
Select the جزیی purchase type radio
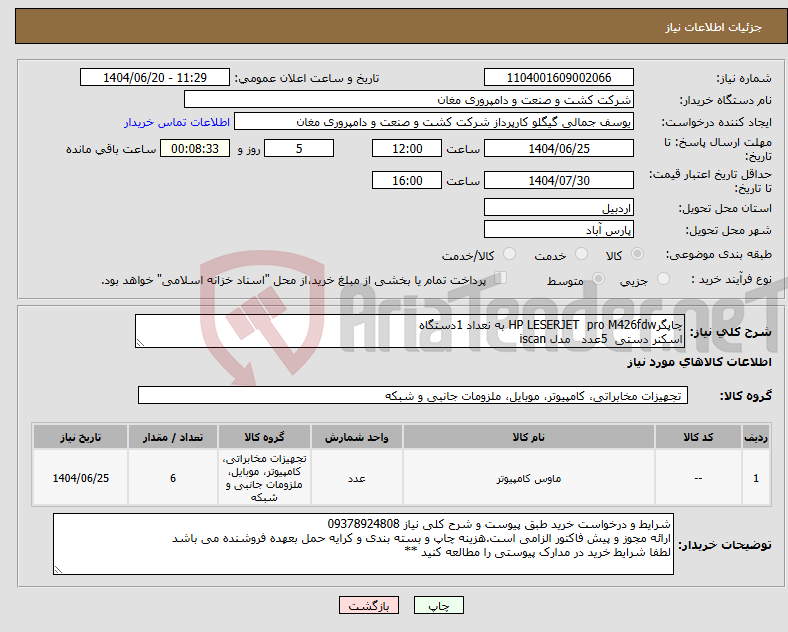tap(663, 278)
